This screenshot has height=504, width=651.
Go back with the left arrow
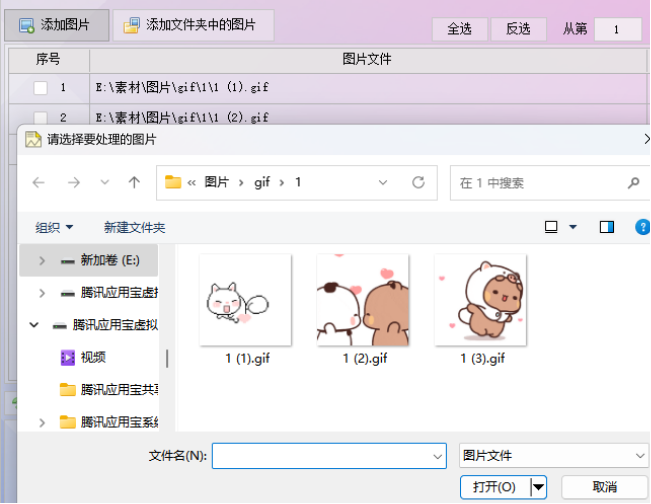tap(39, 182)
